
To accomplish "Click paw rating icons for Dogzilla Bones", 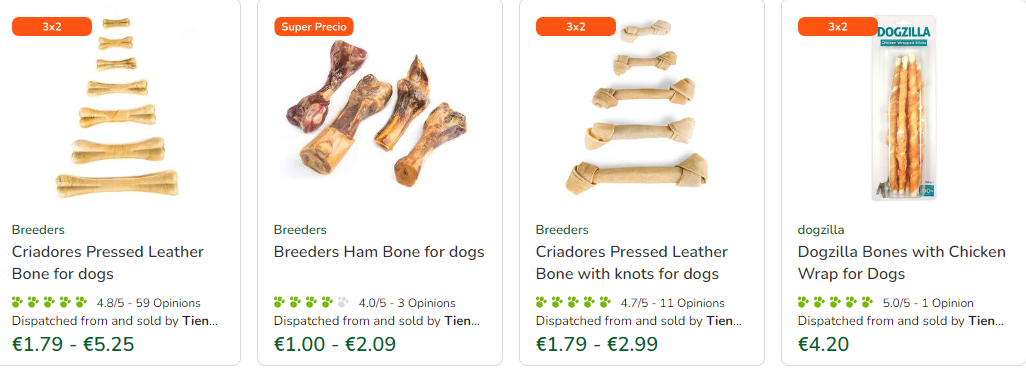I will (835, 302).
